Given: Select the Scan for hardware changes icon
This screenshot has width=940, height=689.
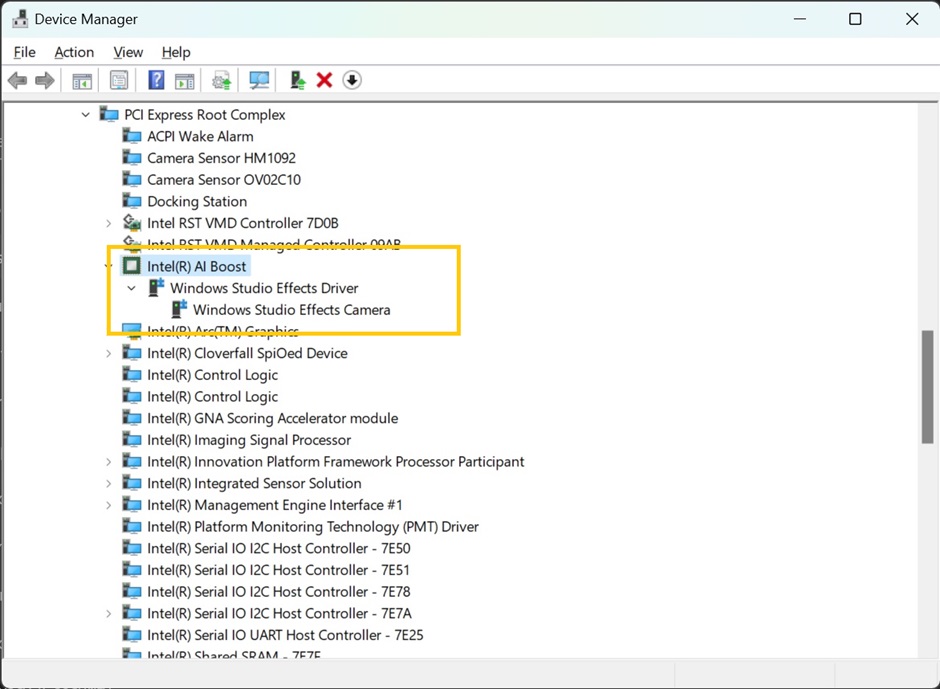Looking at the screenshot, I should (x=259, y=80).
